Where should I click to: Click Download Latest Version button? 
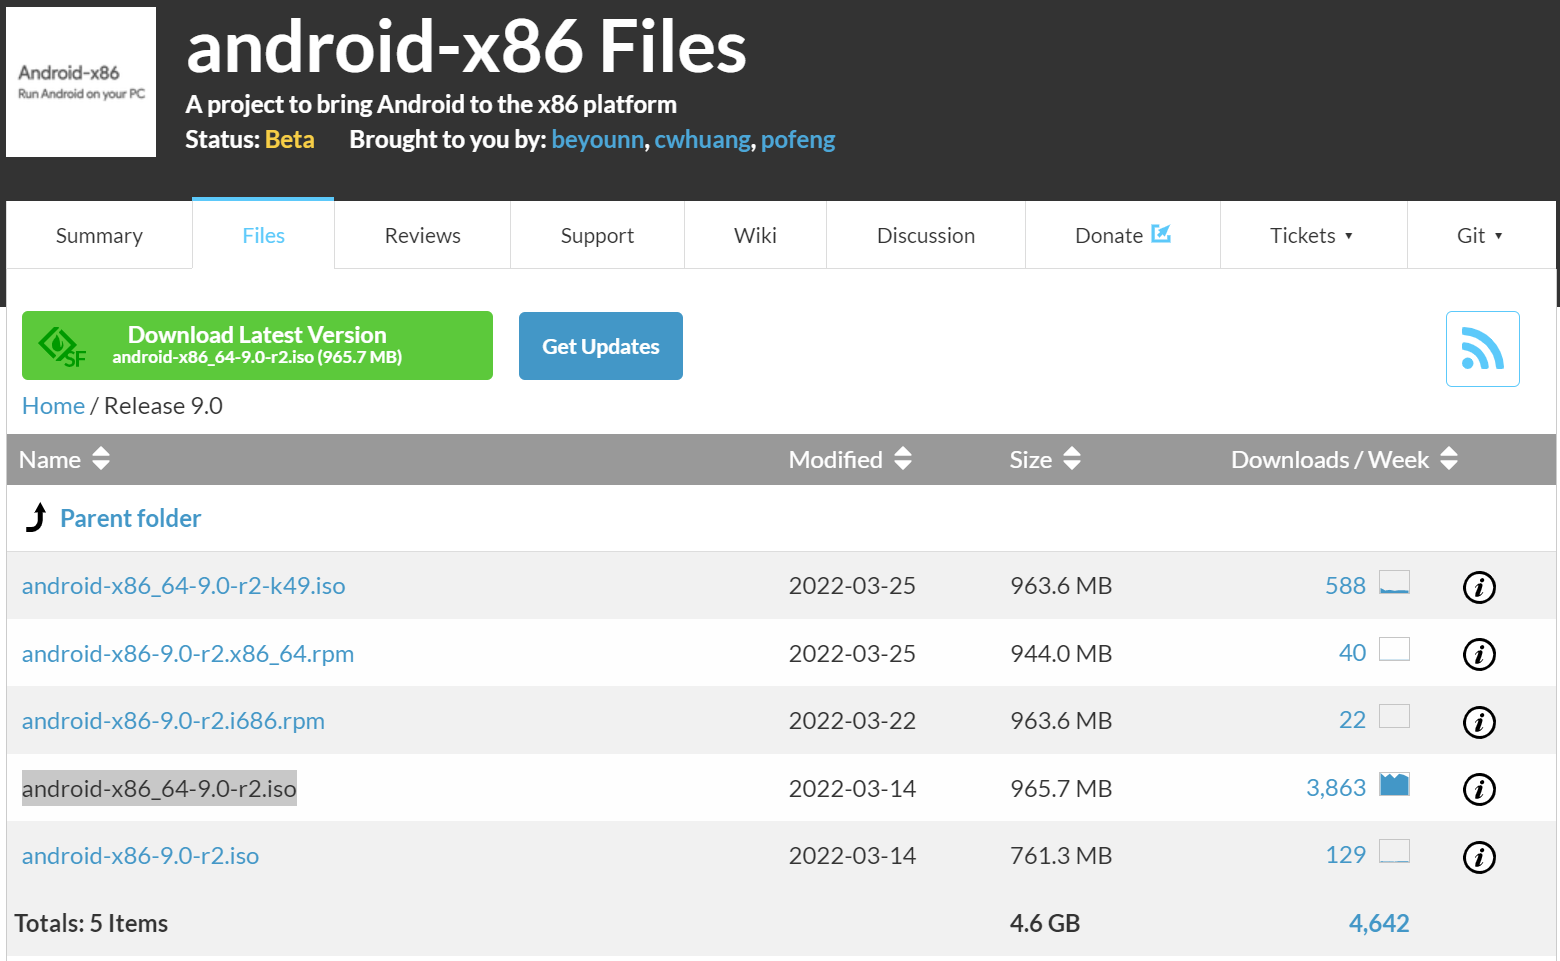tap(257, 345)
